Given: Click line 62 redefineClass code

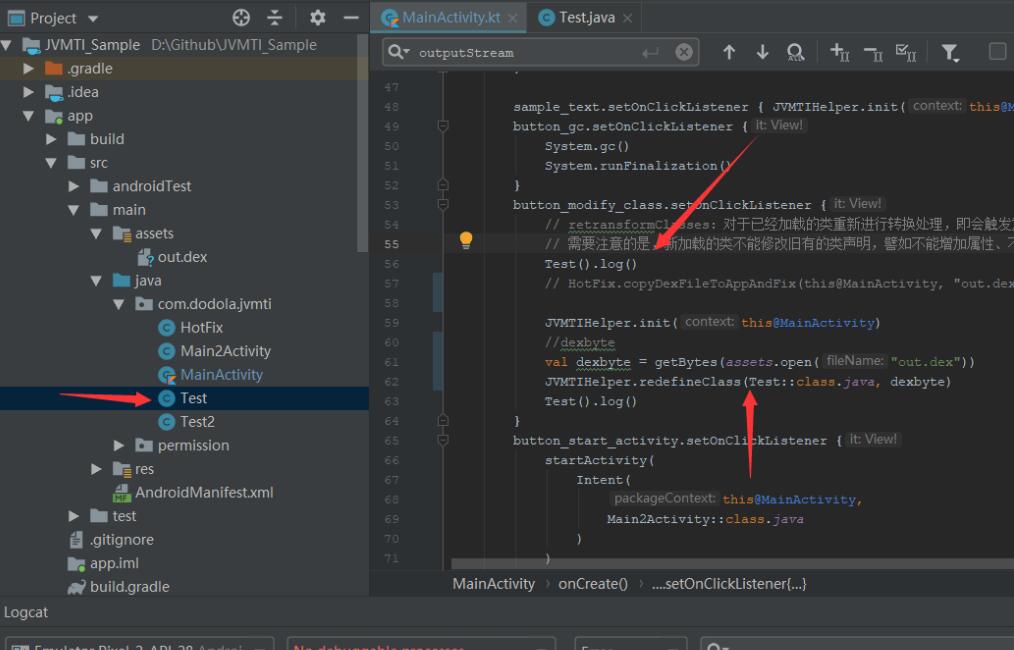Looking at the screenshot, I should coord(748,382).
